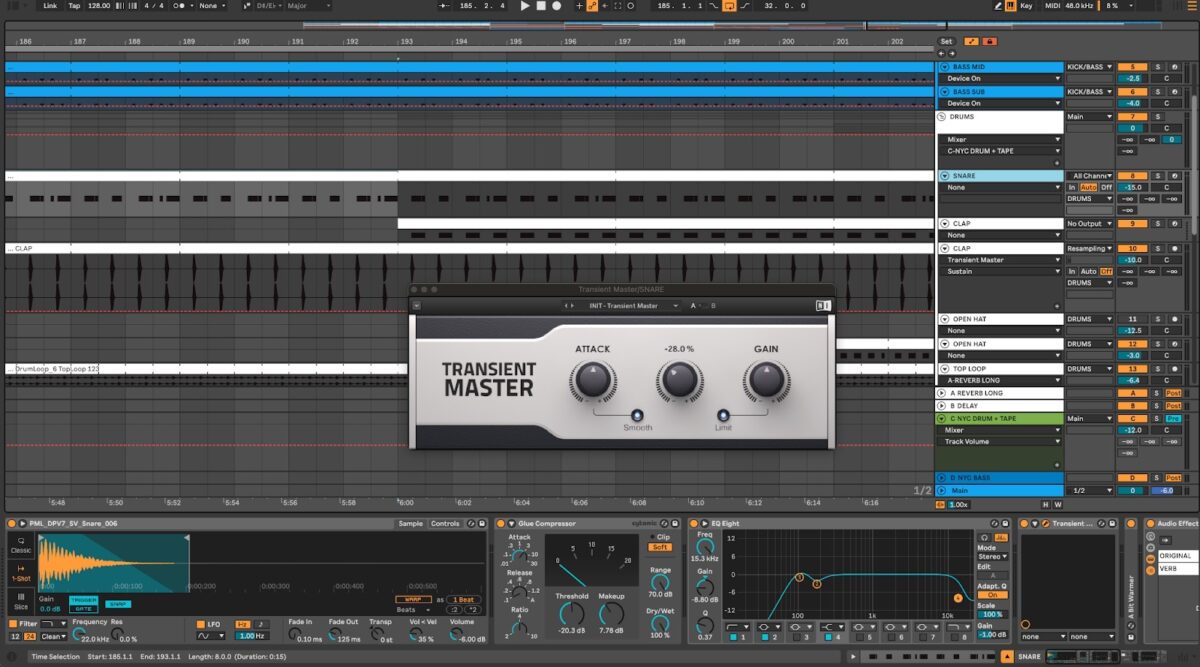Open the quantization None dropdown

coord(211,5)
